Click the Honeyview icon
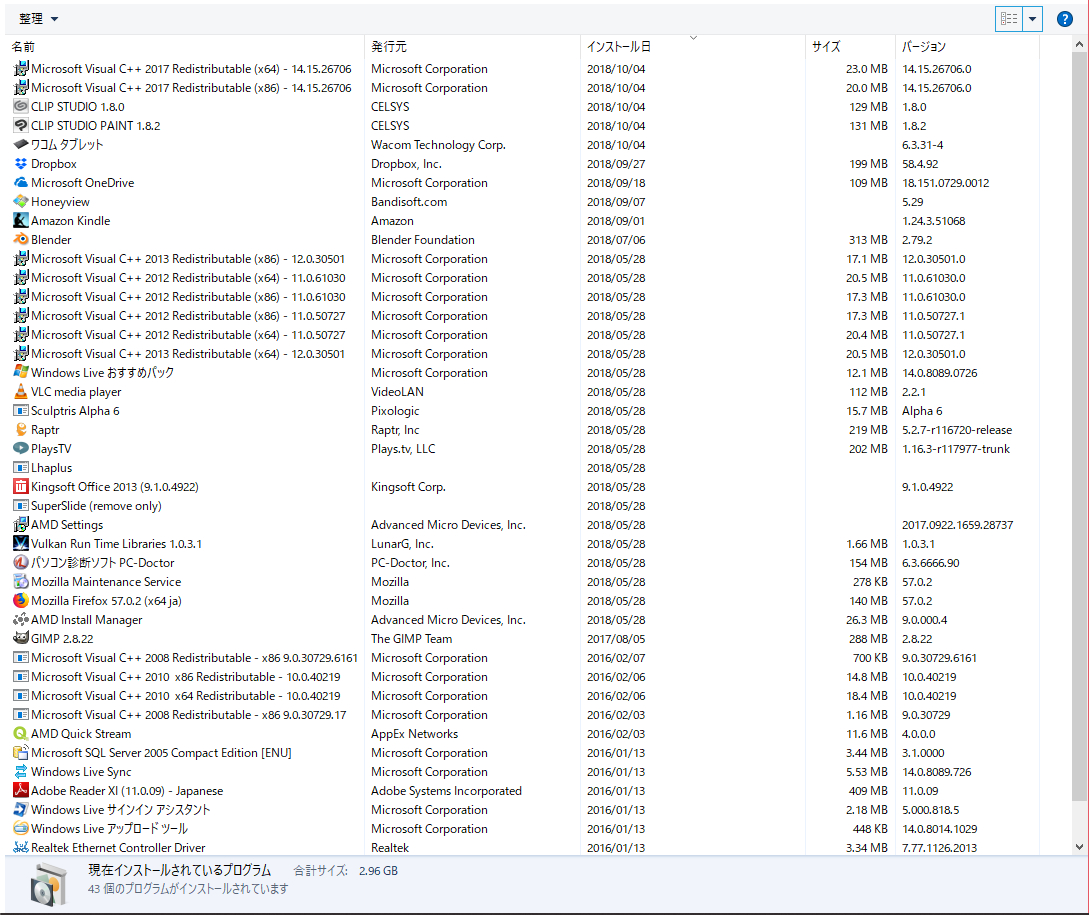 (21, 201)
